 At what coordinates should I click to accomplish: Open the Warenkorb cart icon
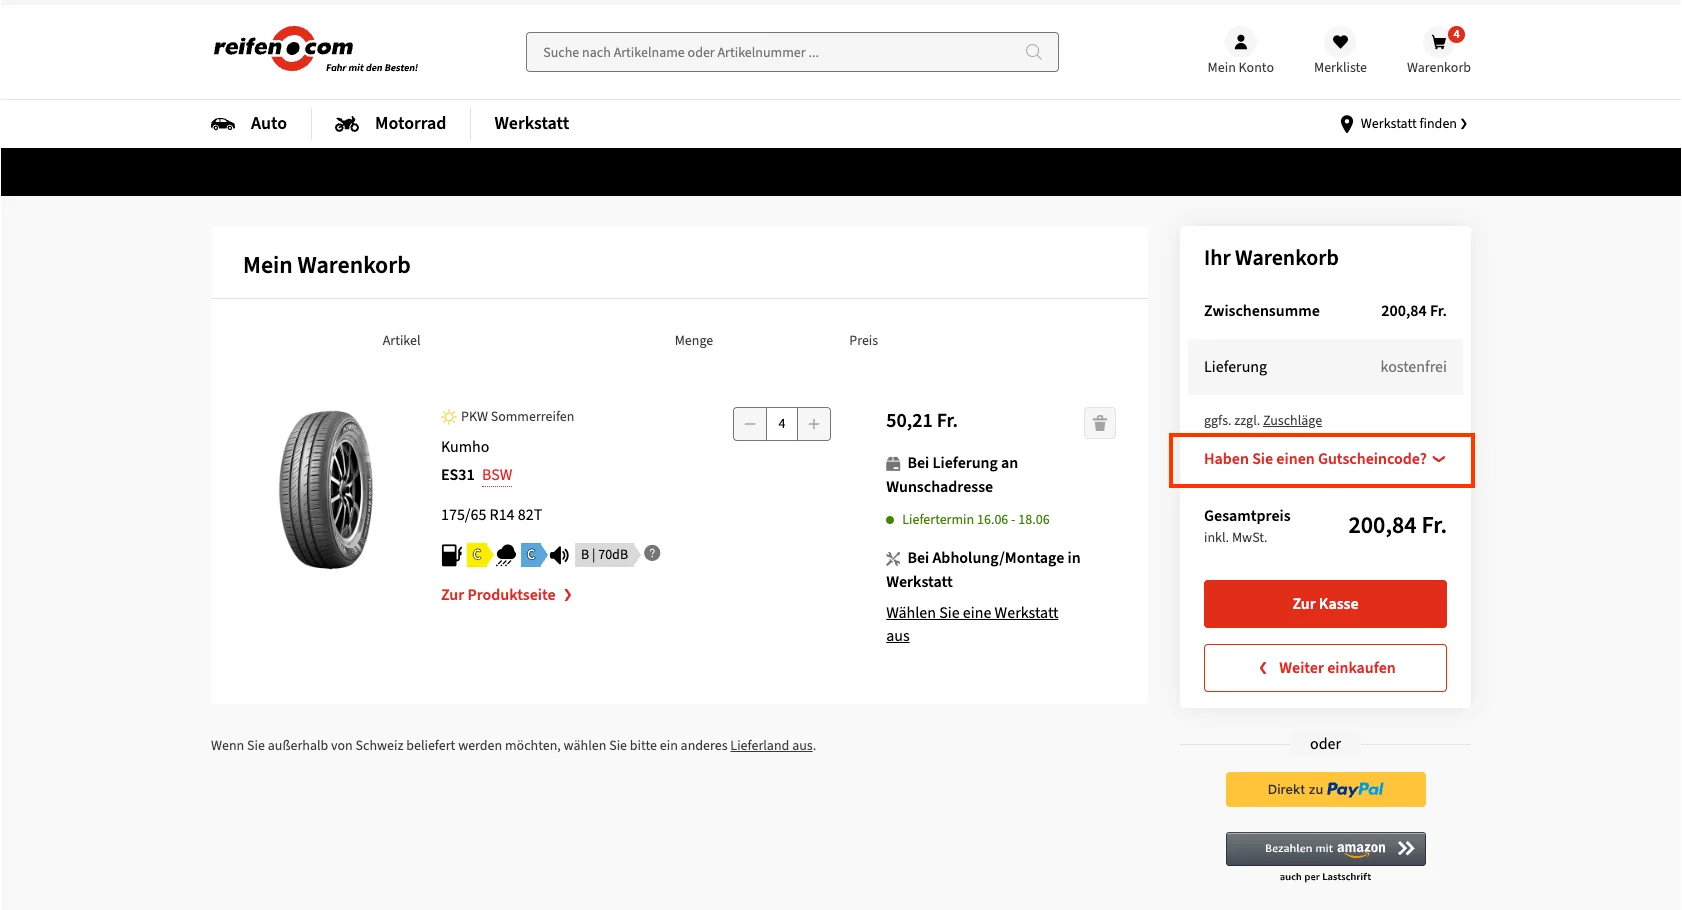1439,42
